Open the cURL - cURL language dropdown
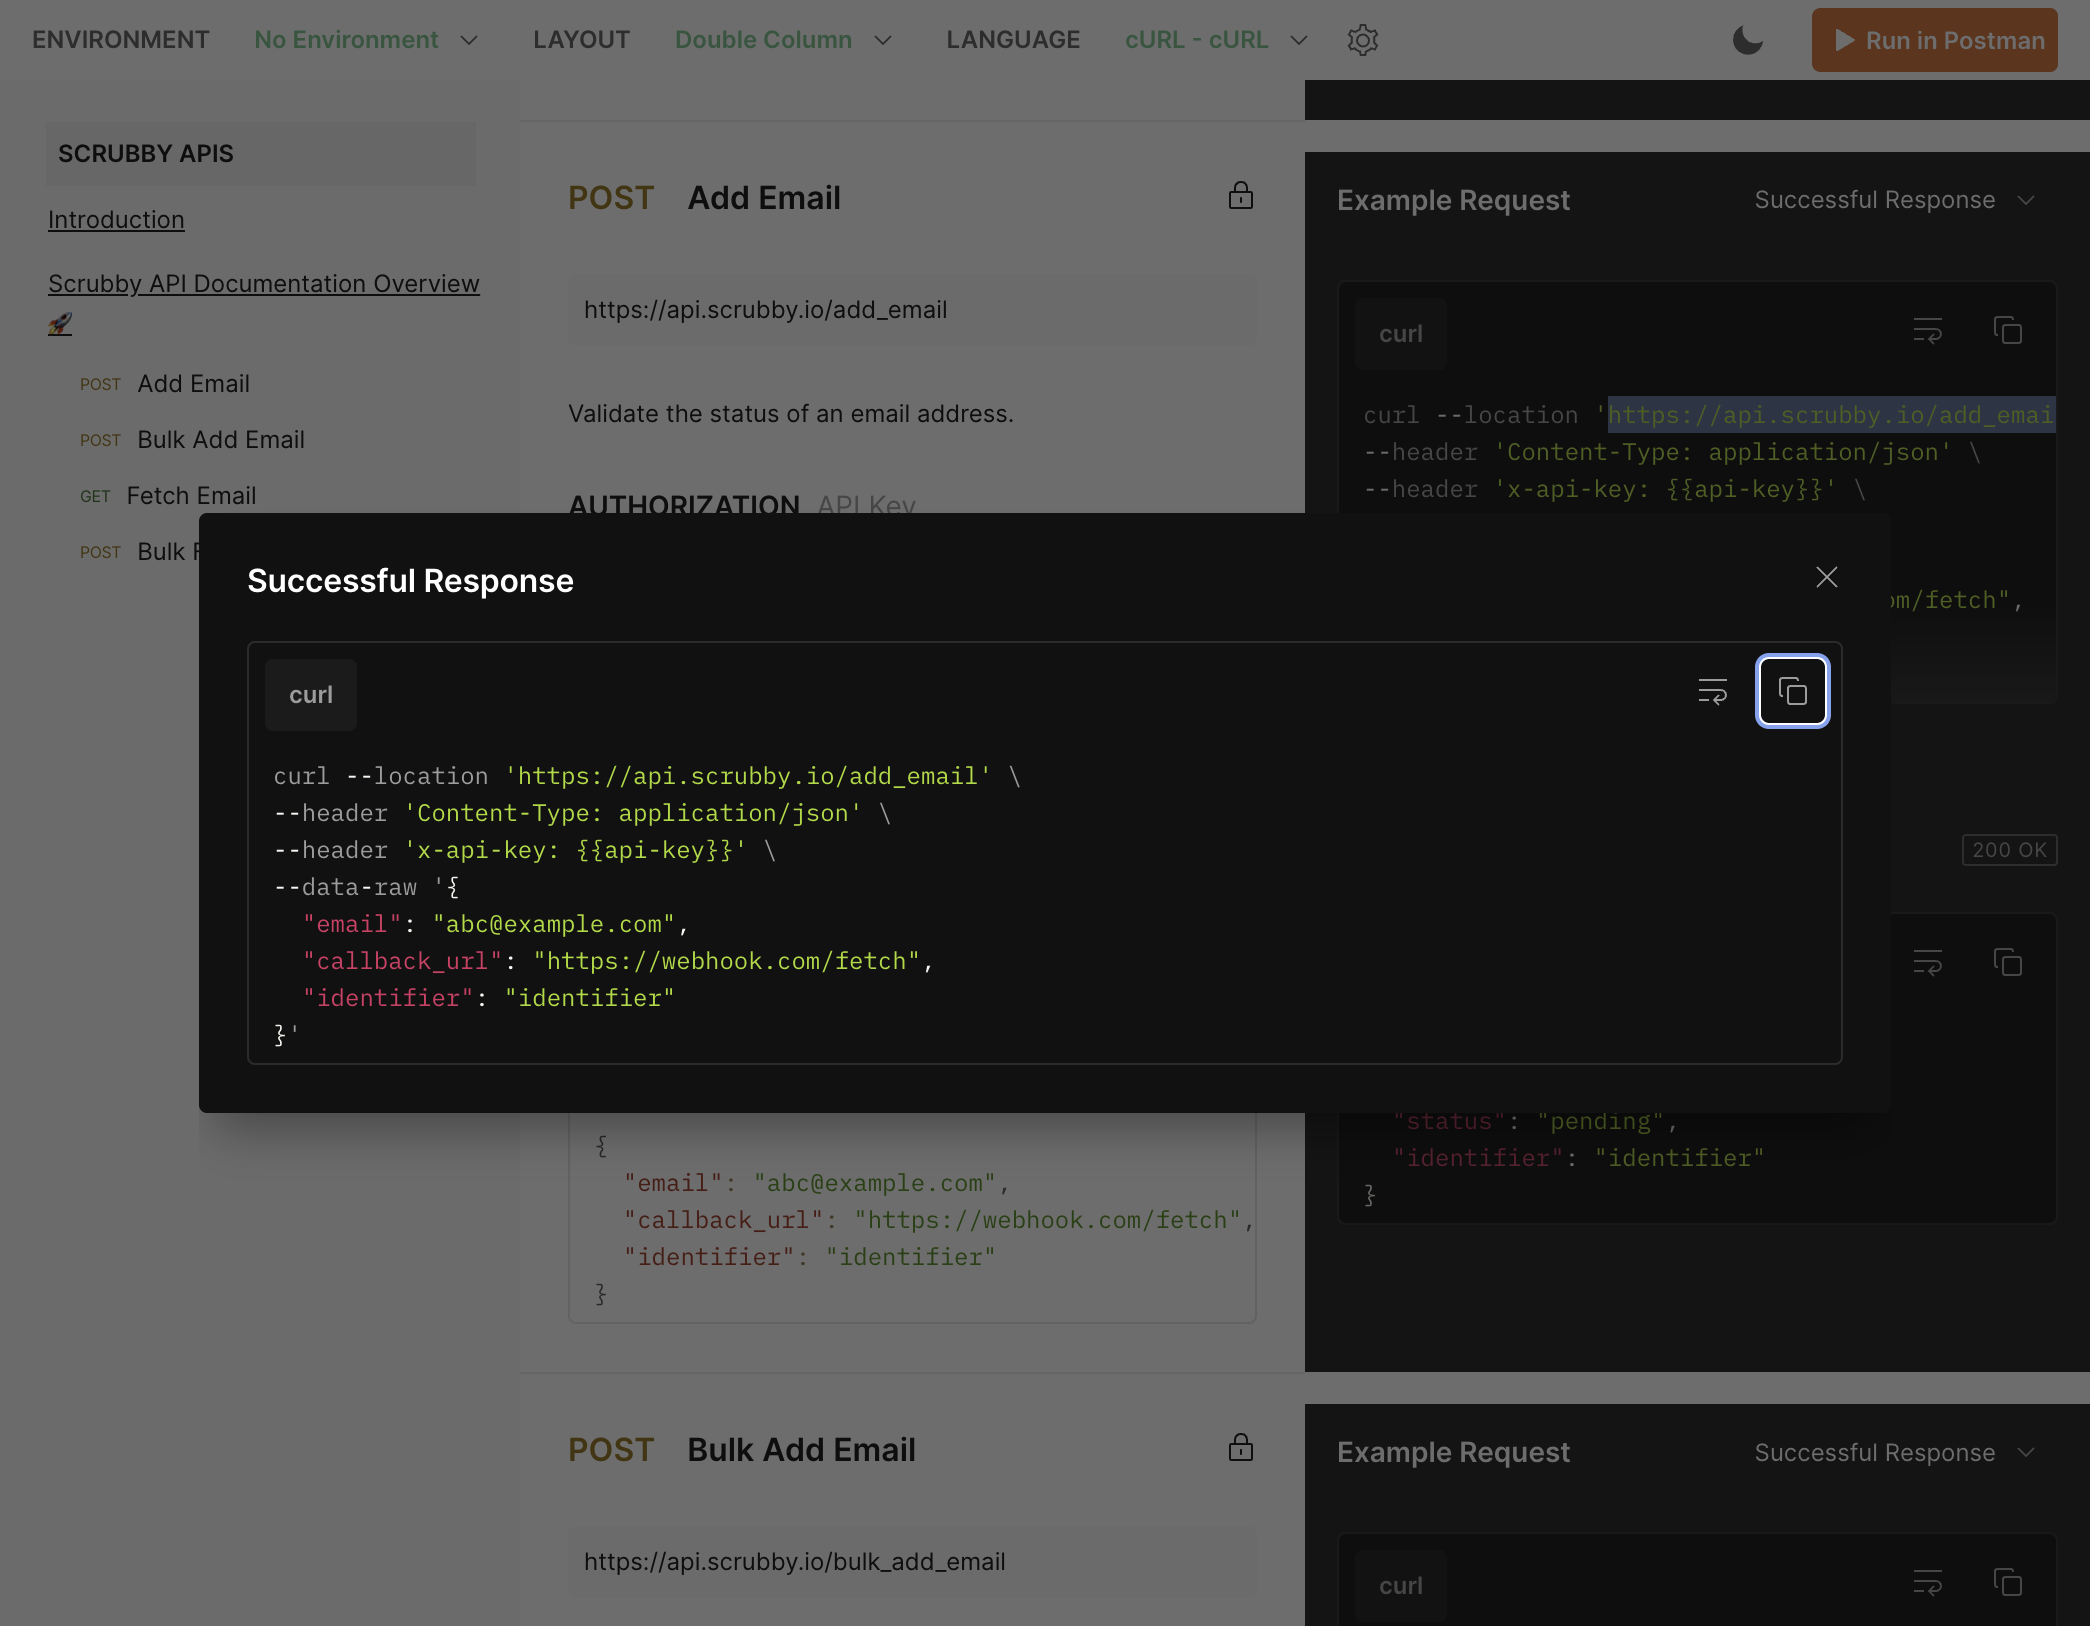 click(1216, 40)
